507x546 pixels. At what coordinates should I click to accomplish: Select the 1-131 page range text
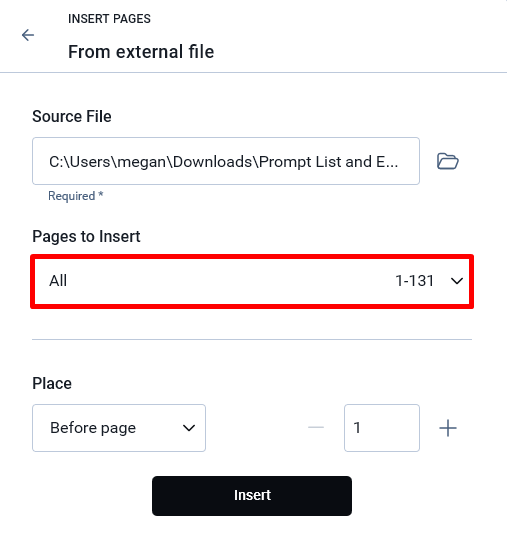[414, 281]
